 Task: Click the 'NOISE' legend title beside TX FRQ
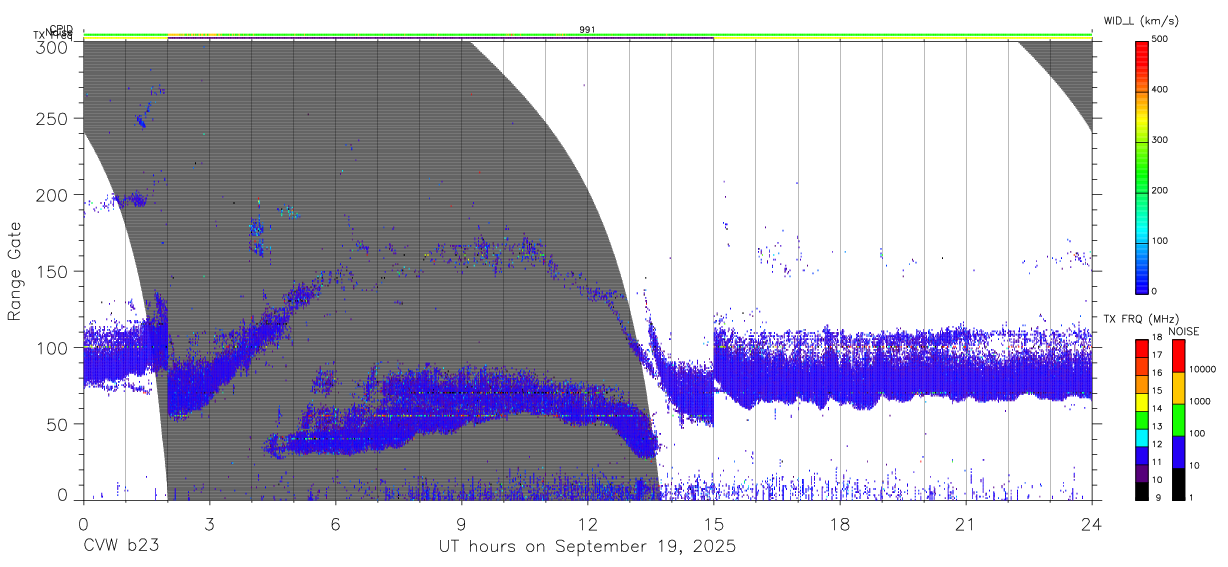click(x=1186, y=331)
